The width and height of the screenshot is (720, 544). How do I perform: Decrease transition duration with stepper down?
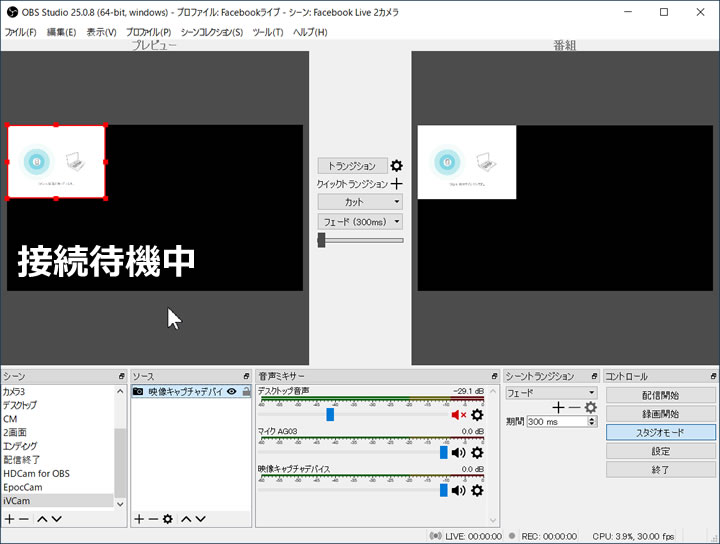pos(592,424)
